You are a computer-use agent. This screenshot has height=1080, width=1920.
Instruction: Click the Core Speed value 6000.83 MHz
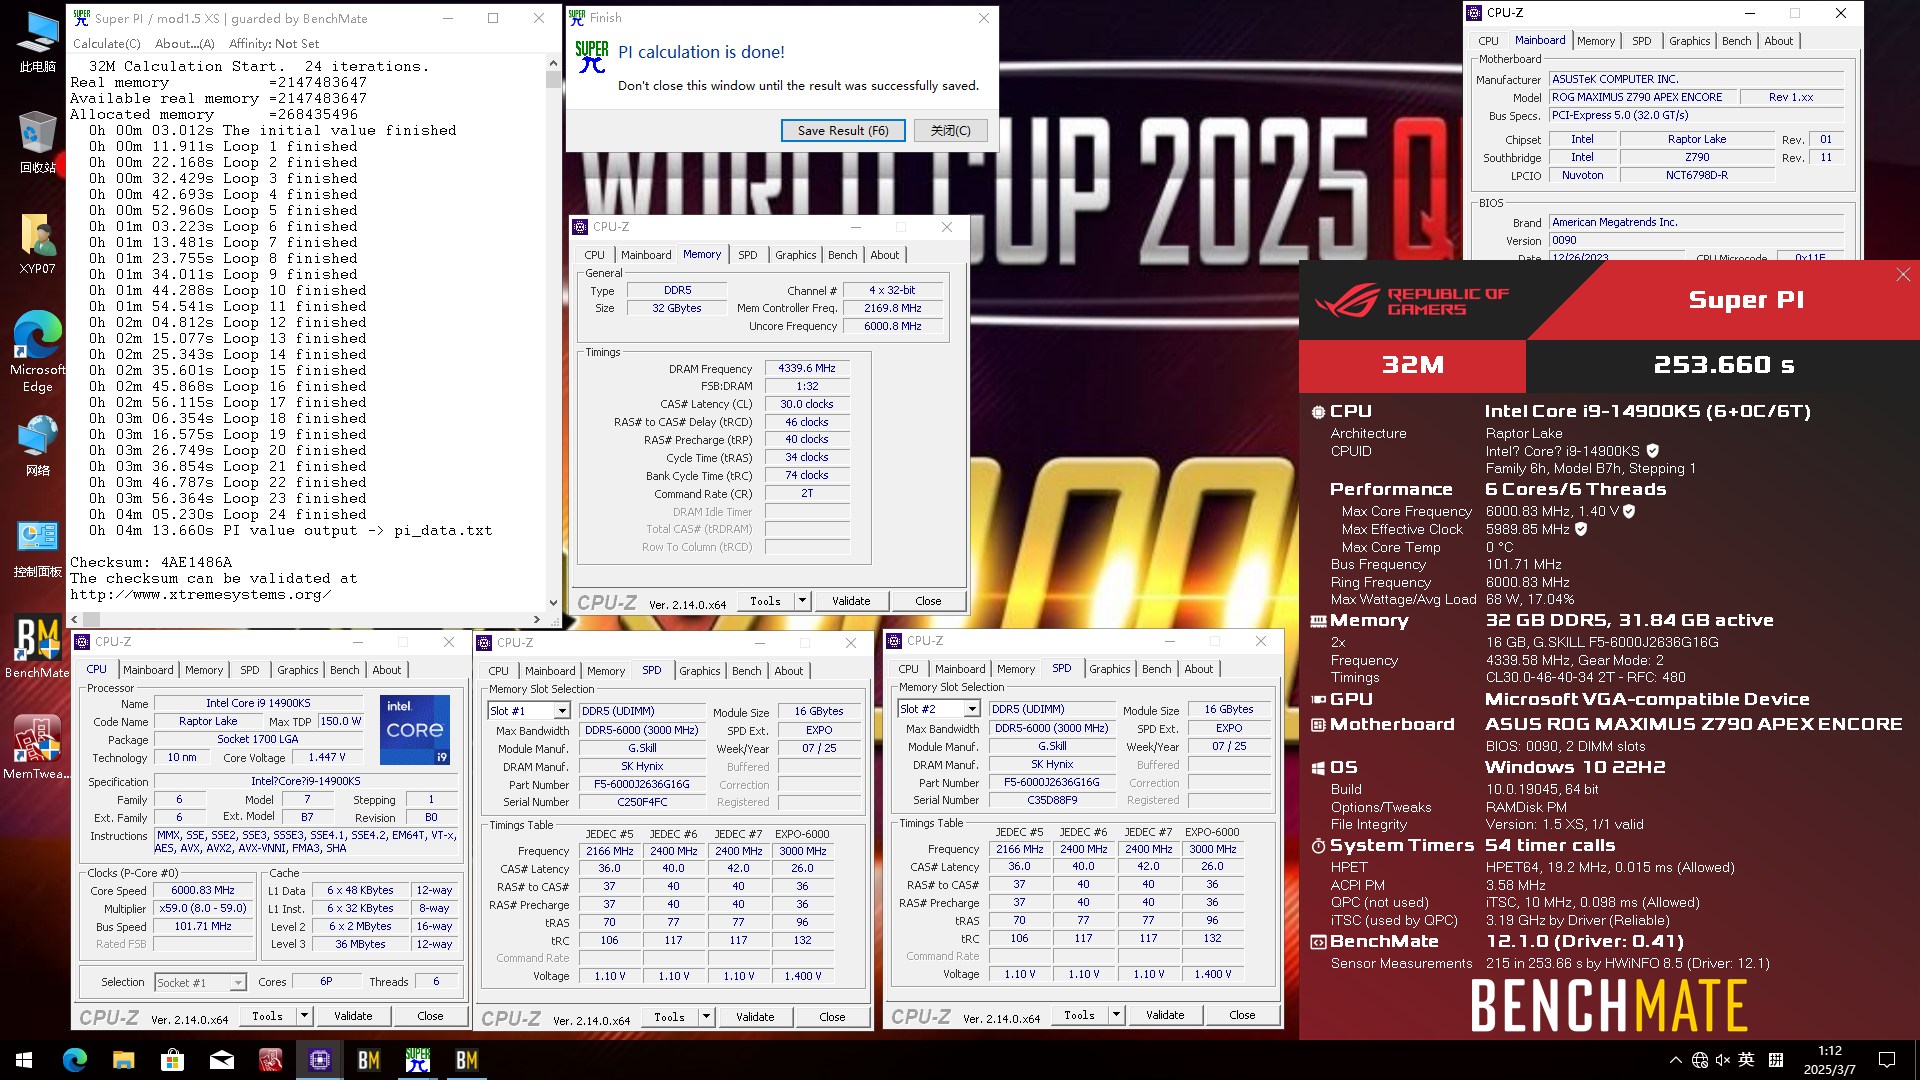pyautogui.click(x=203, y=890)
